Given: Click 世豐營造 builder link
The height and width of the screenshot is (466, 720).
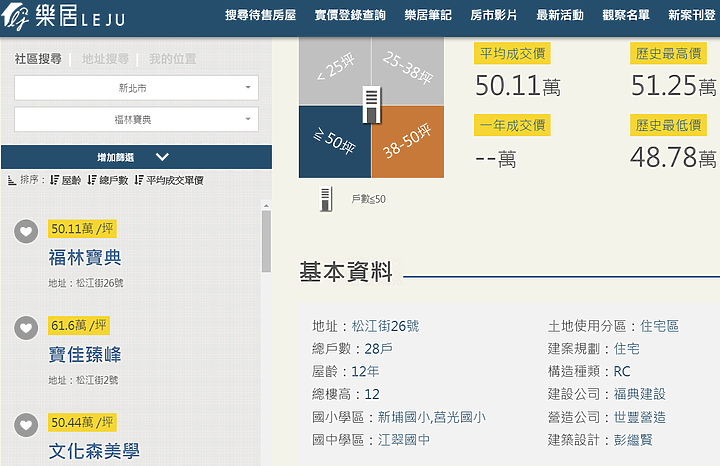Looking at the screenshot, I should [x=640, y=417].
